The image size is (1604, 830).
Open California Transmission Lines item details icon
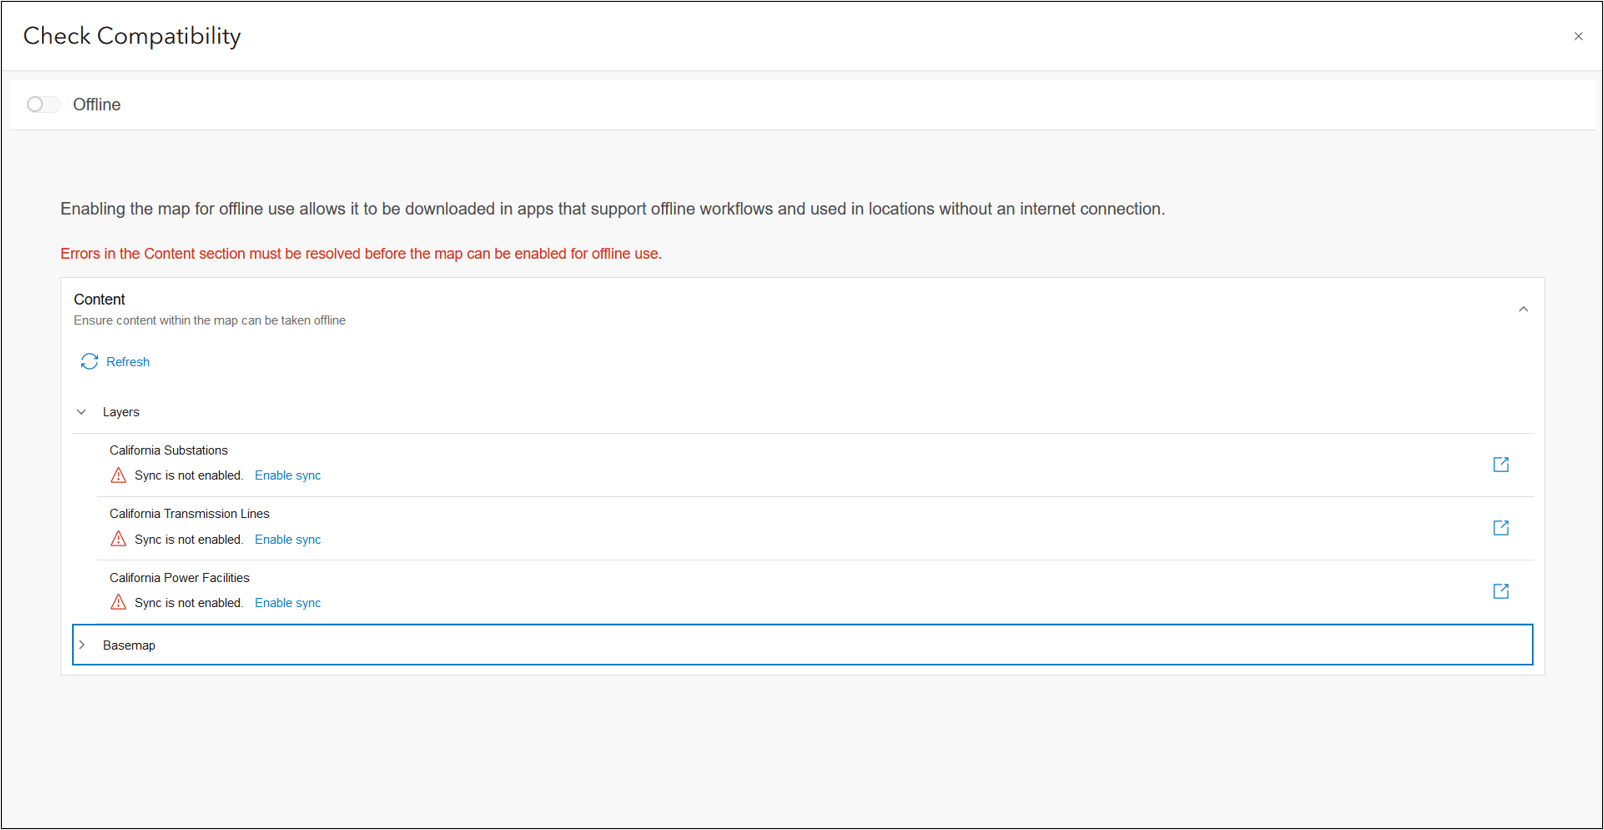click(1500, 528)
